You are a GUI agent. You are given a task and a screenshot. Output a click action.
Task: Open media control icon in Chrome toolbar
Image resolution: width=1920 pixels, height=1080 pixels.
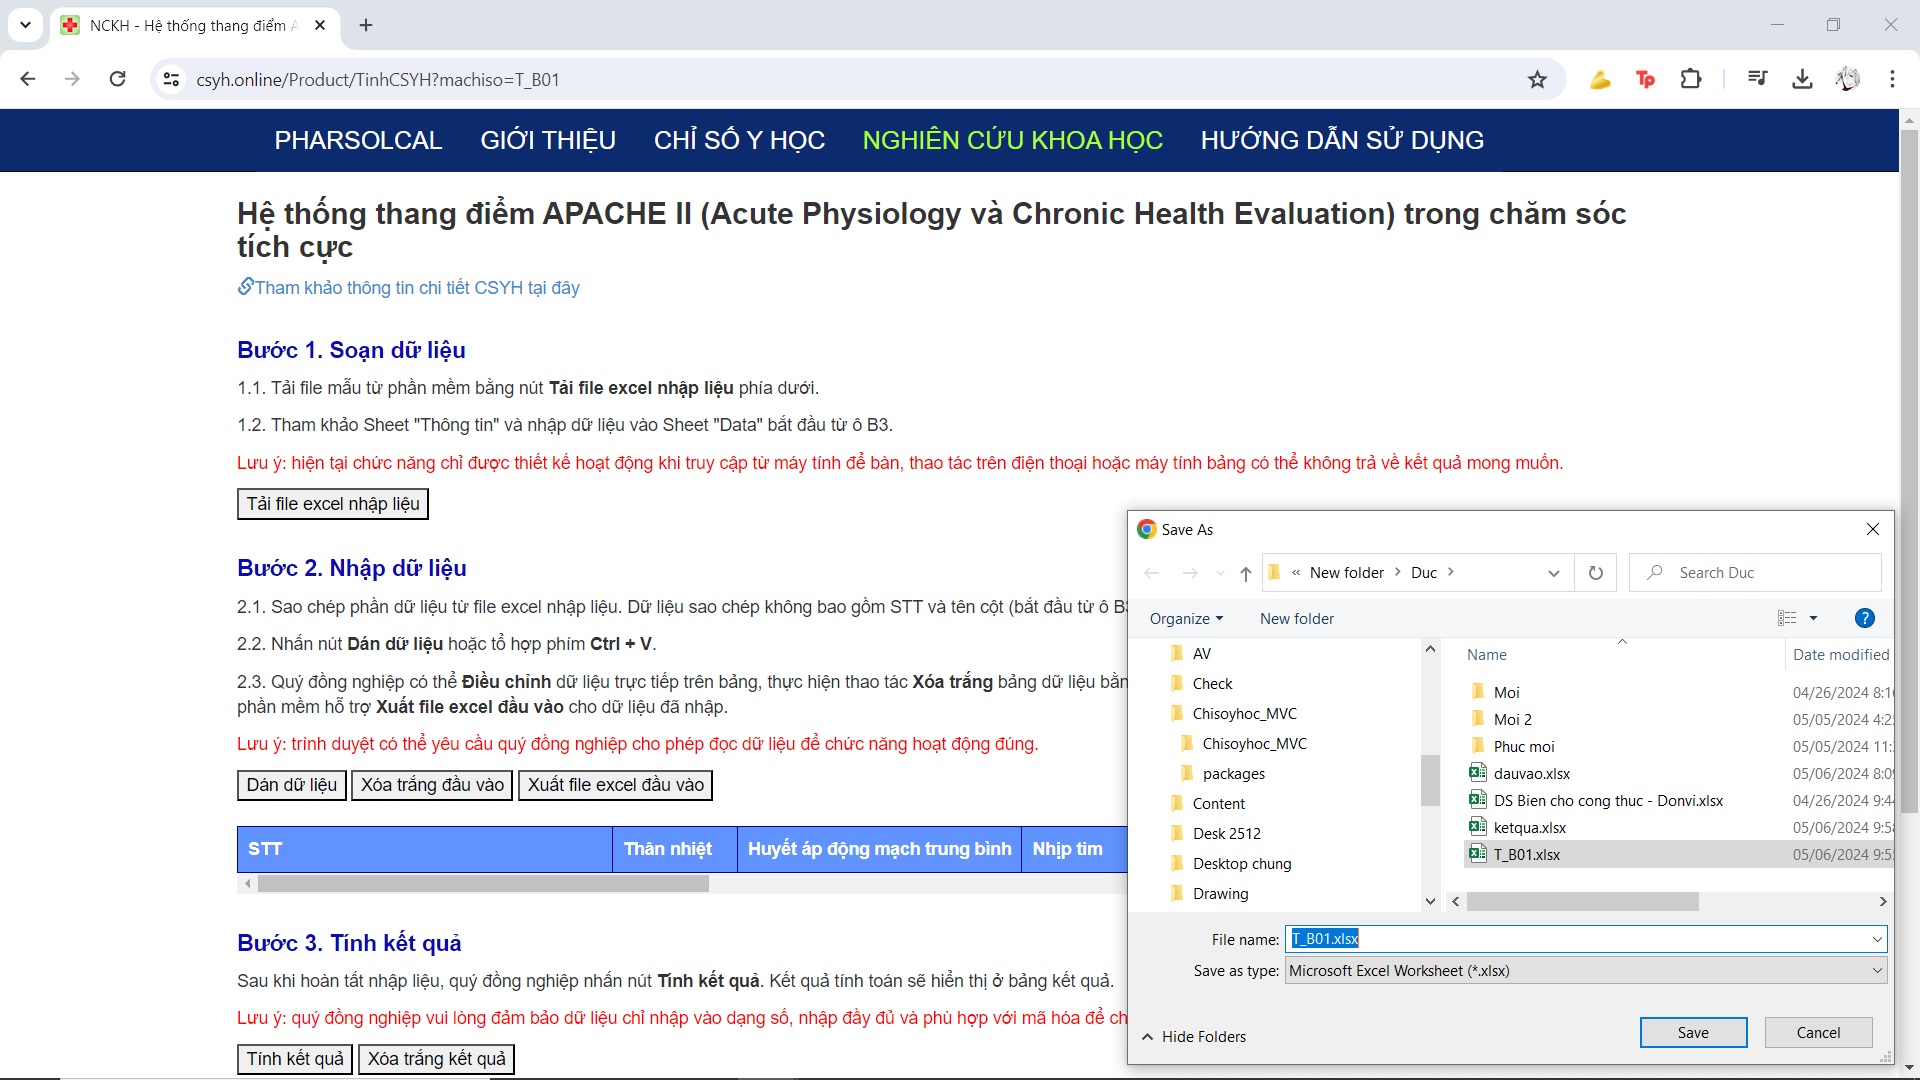(1757, 79)
